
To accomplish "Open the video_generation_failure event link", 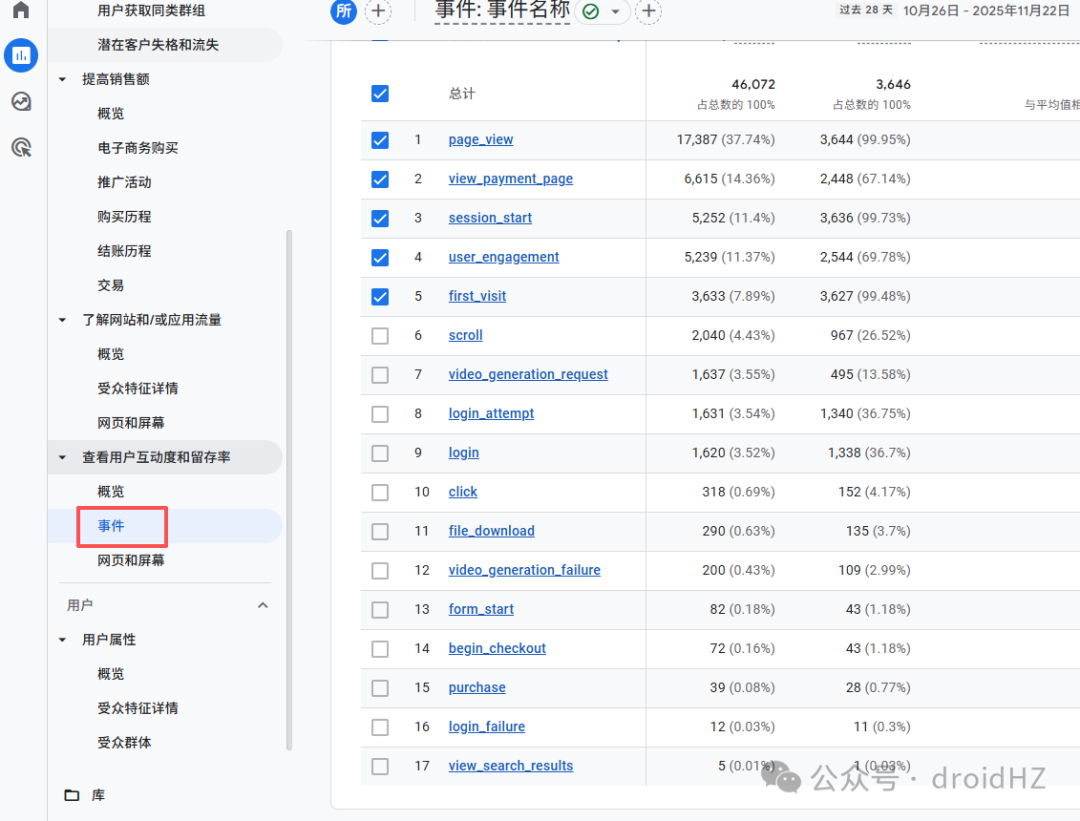I will click(524, 570).
